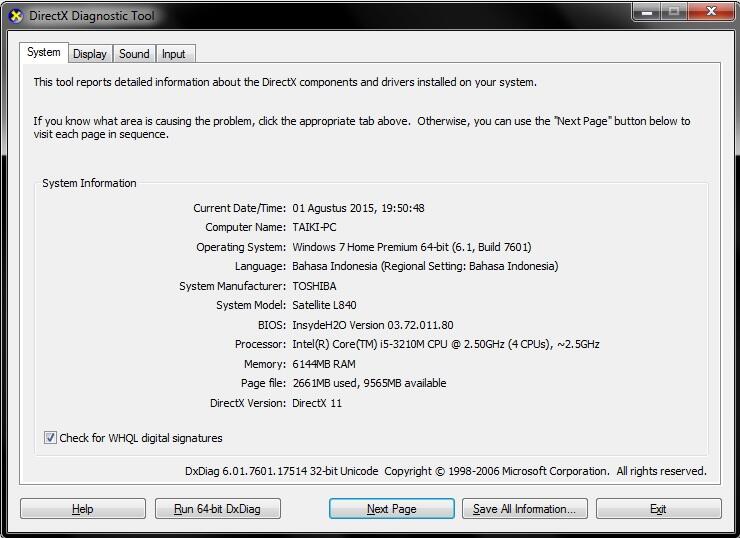Click the System Information group label

[x=89, y=183]
